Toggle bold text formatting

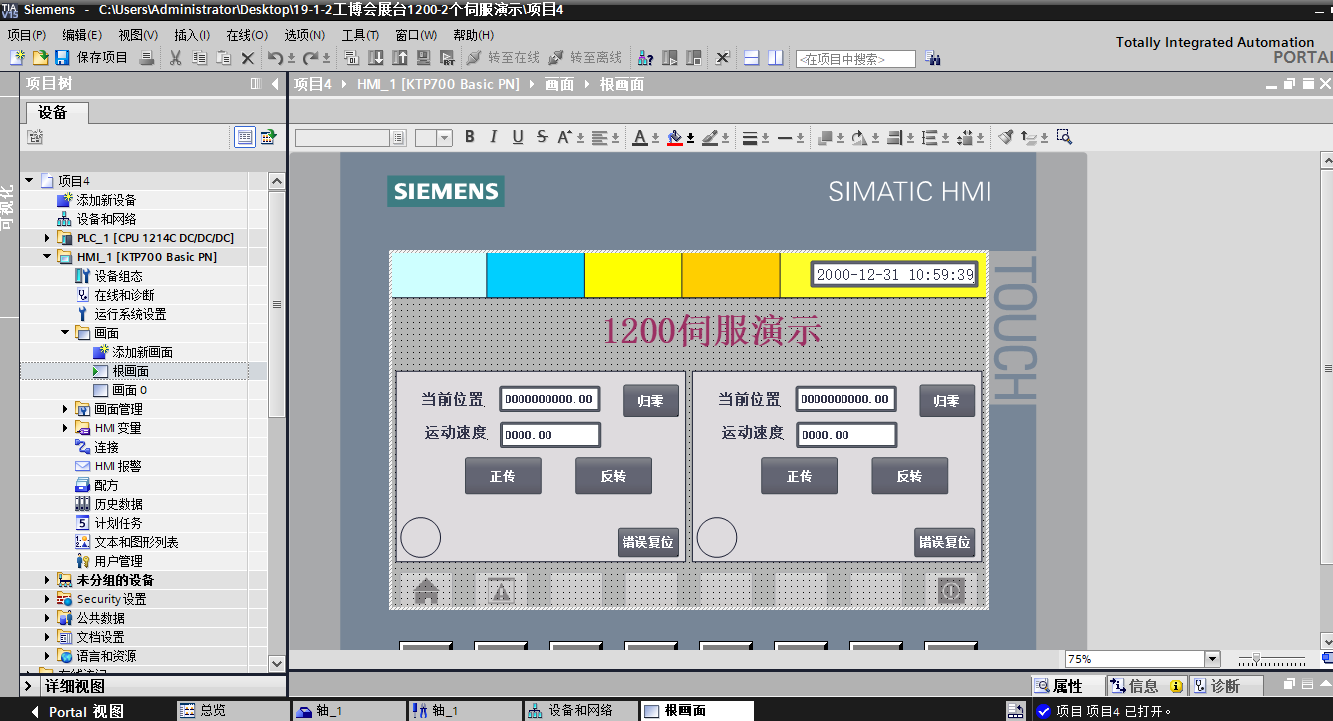469,137
